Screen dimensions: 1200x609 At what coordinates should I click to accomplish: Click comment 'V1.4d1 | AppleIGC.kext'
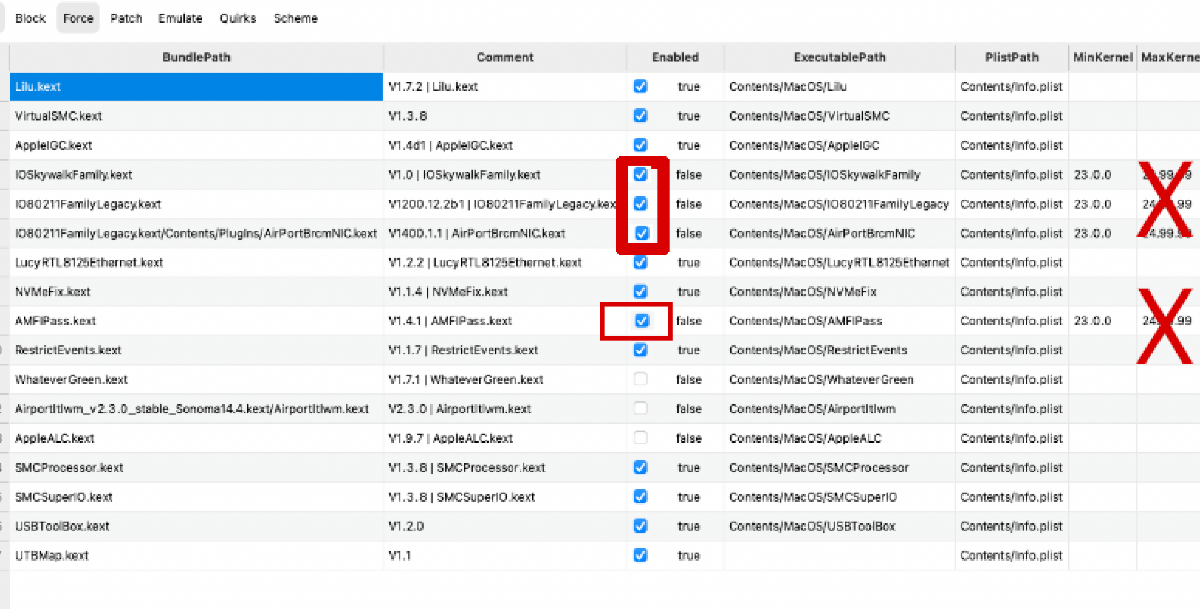coord(450,145)
